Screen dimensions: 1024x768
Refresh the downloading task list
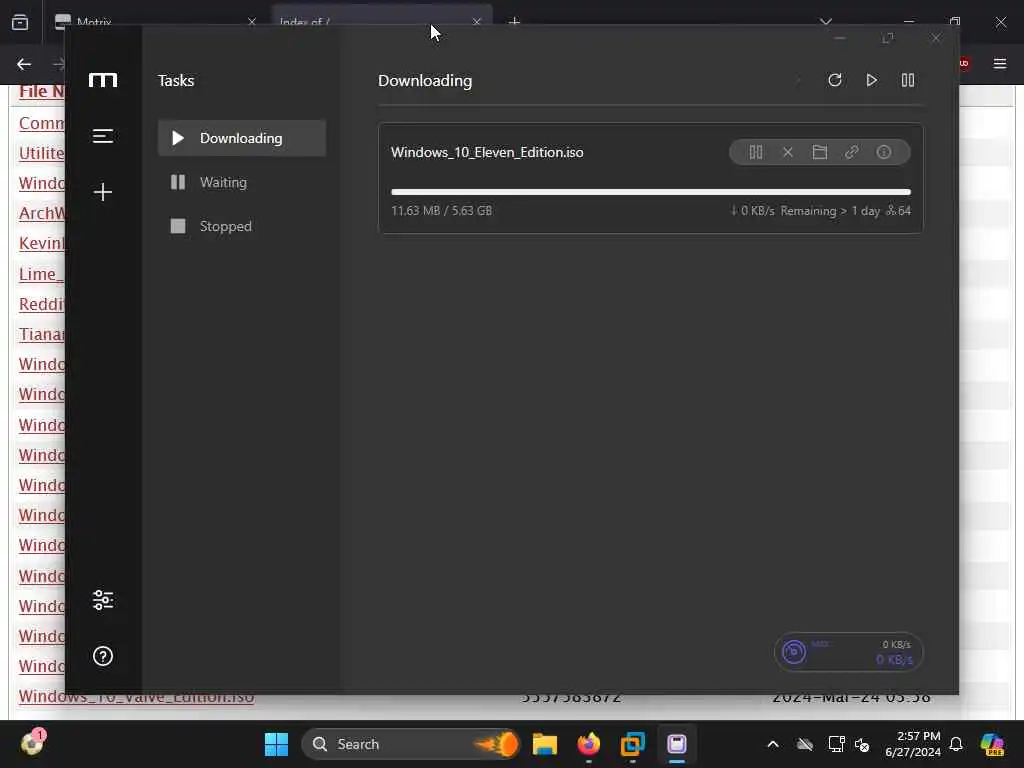[x=835, y=80]
